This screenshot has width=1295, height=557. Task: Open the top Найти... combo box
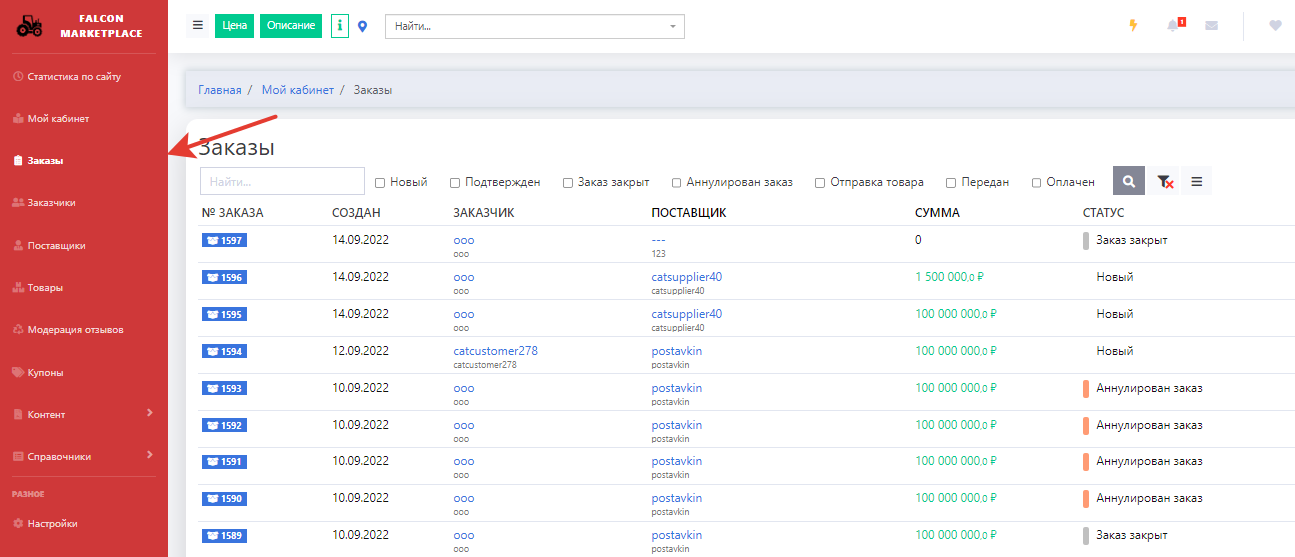[x=534, y=27]
